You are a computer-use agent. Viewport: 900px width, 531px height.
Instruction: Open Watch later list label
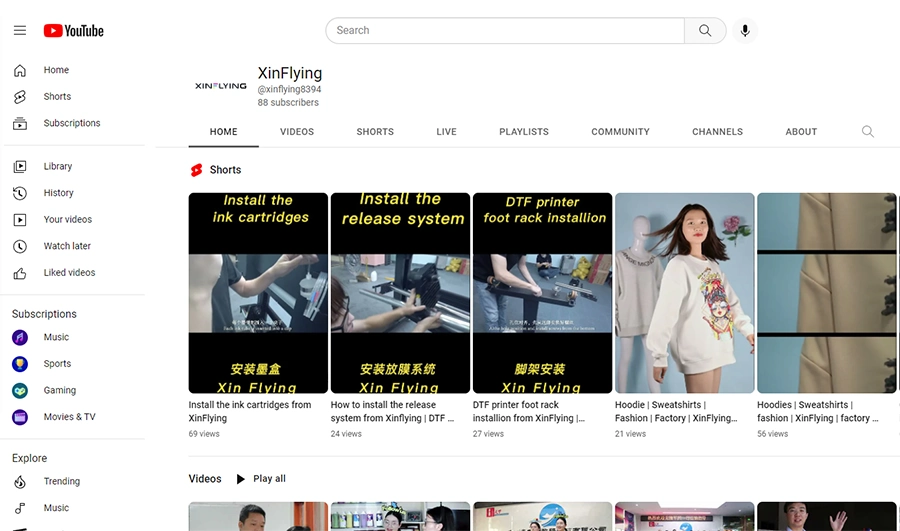tap(67, 246)
